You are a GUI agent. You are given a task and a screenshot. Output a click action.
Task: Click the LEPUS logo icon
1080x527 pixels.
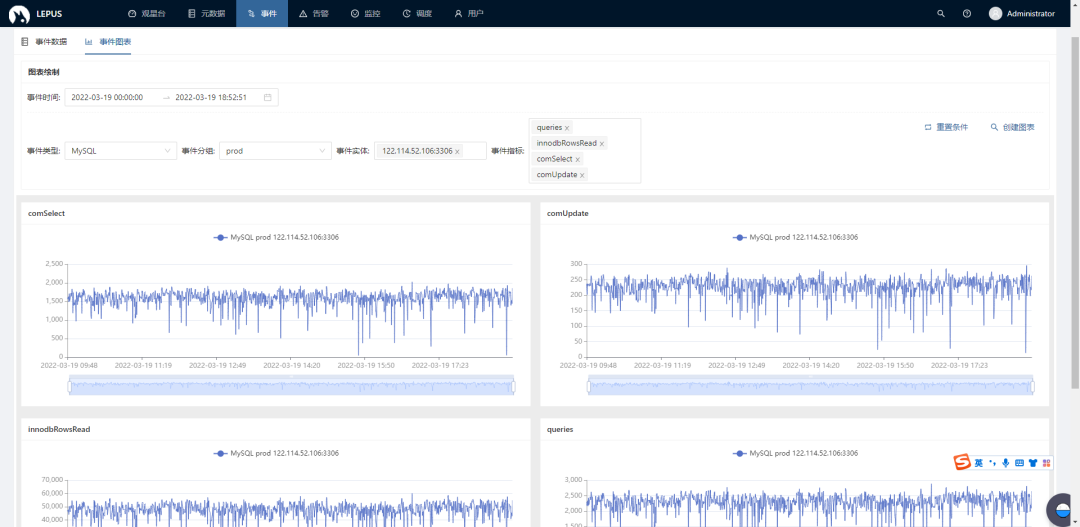click(x=19, y=14)
